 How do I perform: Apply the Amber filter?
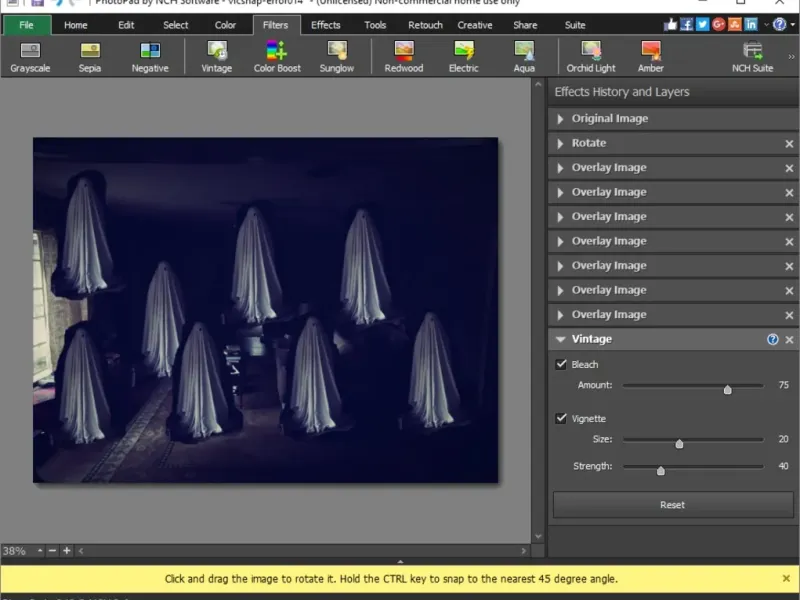651,57
